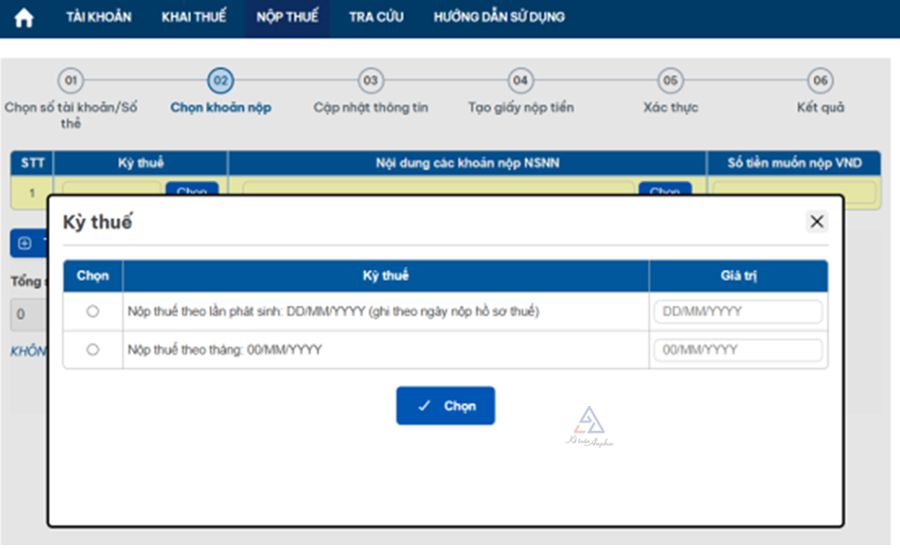
Task: Click step 06 Kết quả circle
Action: click(x=820, y=81)
